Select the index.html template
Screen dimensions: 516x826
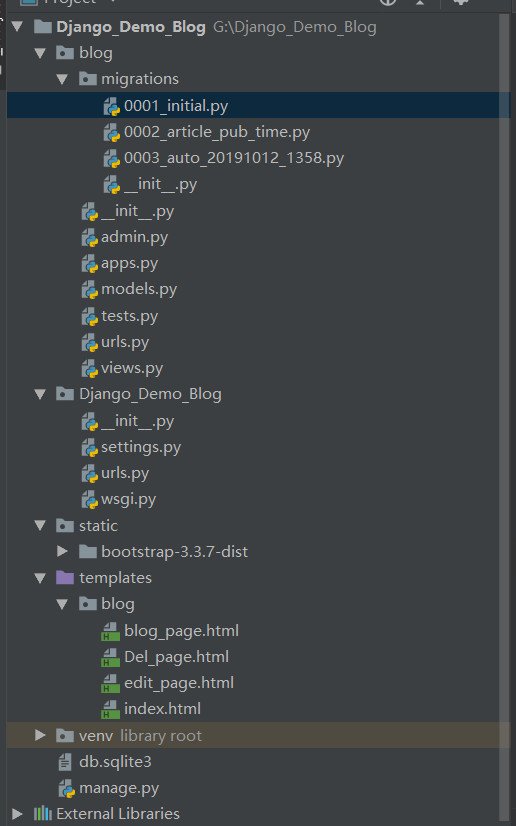pyautogui.click(x=162, y=709)
